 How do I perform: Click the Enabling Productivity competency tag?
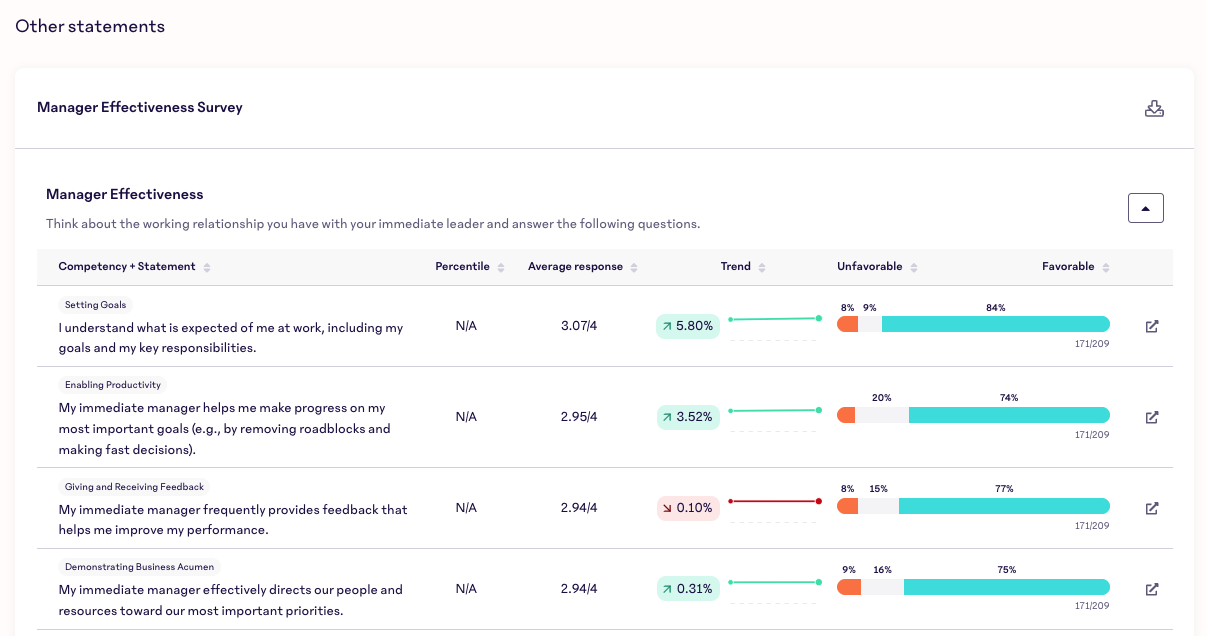(x=112, y=385)
